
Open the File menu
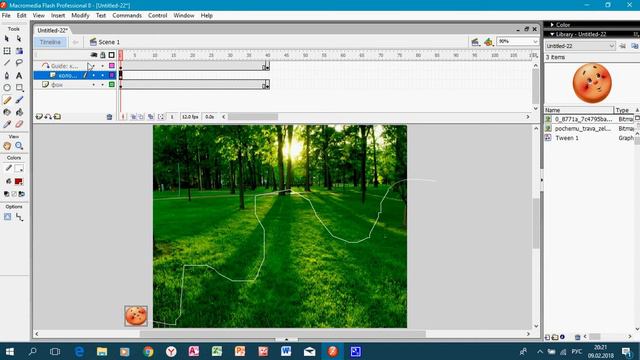pyautogui.click(x=6, y=16)
